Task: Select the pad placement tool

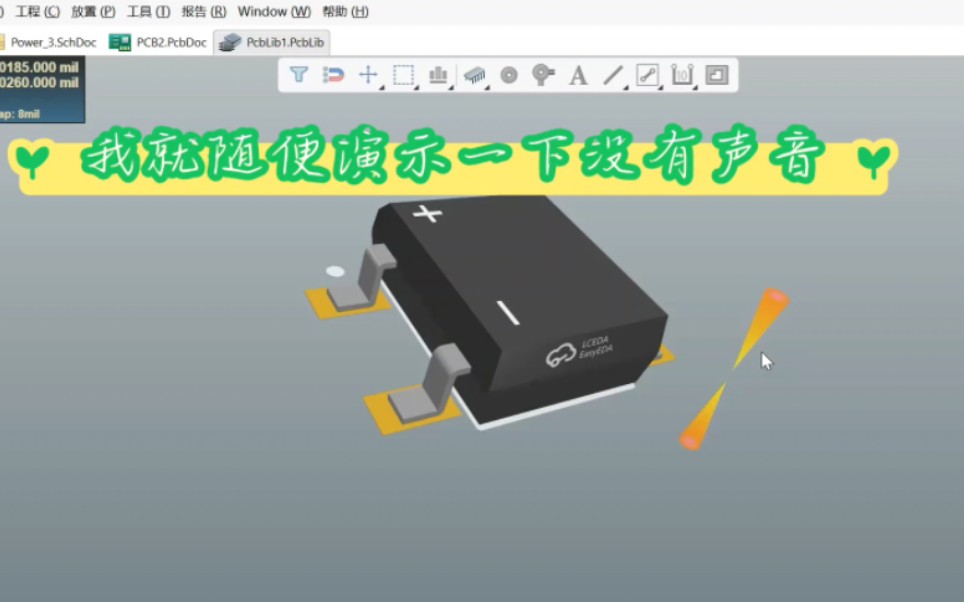Action: [543, 73]
